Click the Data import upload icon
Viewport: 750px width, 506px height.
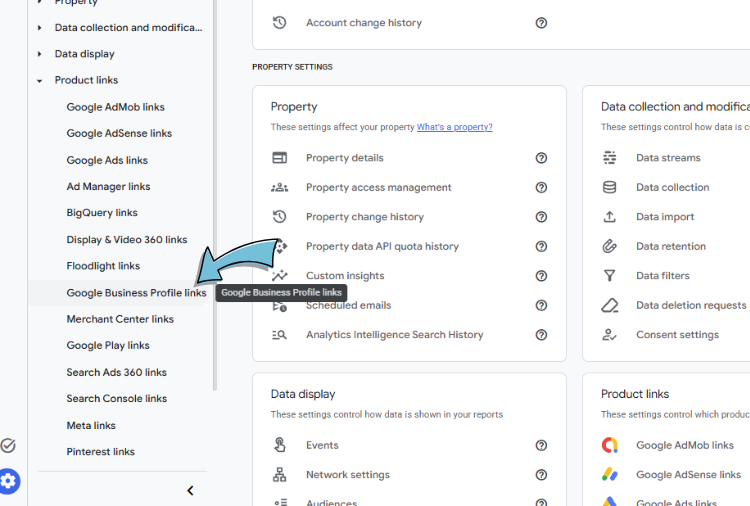(609, 217)
